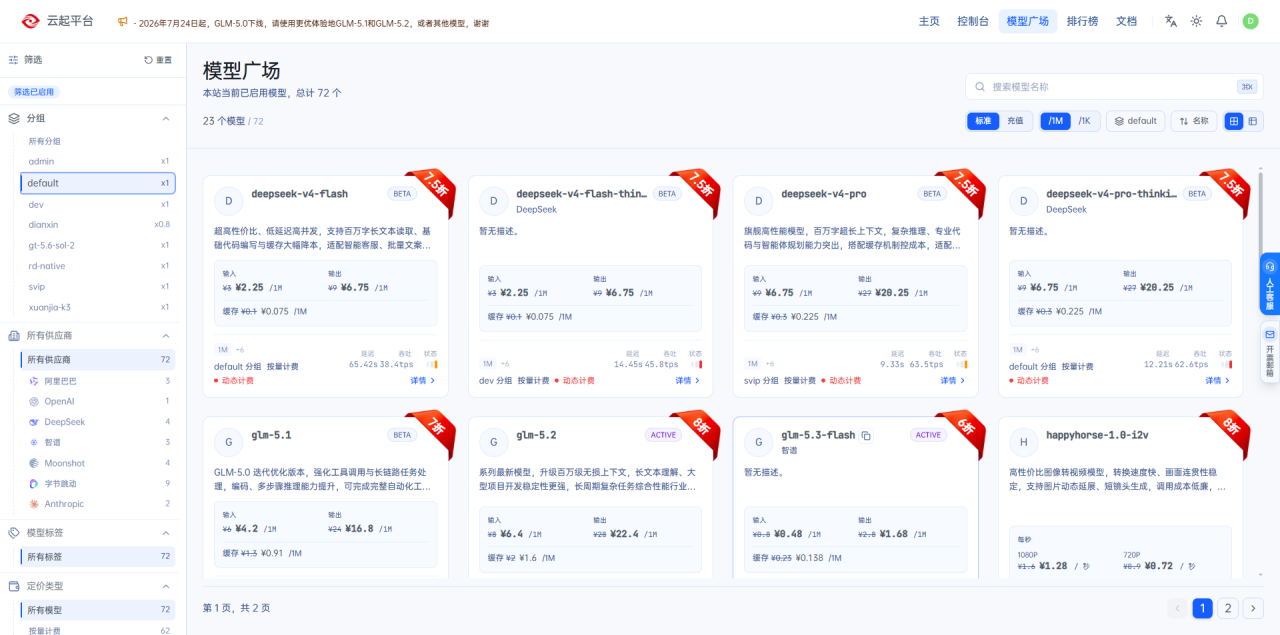
Task: Go to page 1
Action: (x=1203, y=608)
